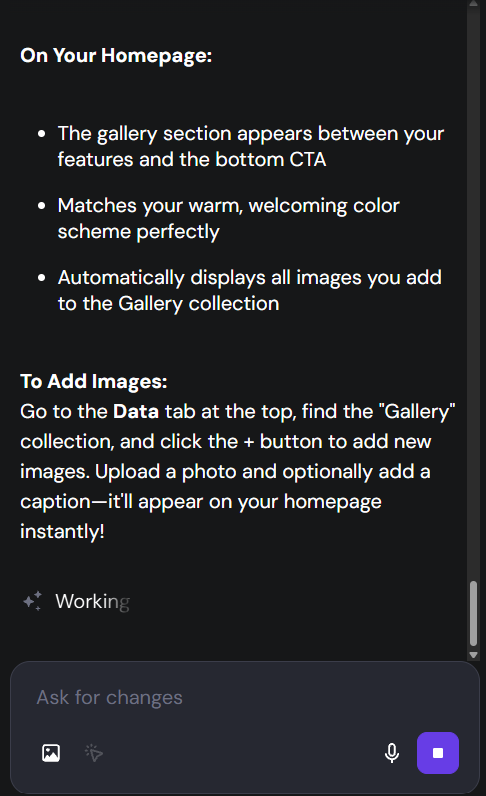Click the sparkle icon beside Working
This screenshot has width=486, height=796.
tap(33, 601)
